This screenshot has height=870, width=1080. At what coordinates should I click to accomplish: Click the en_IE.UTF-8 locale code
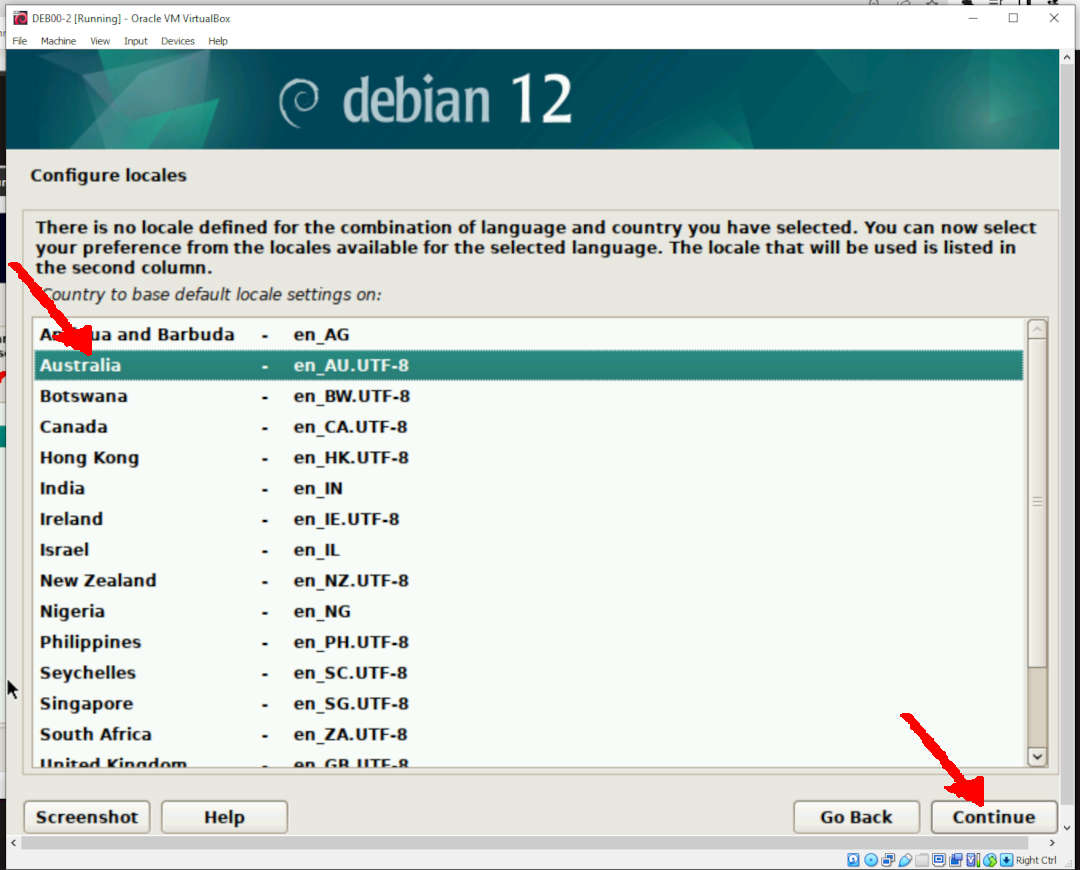[x=346, y=519]
